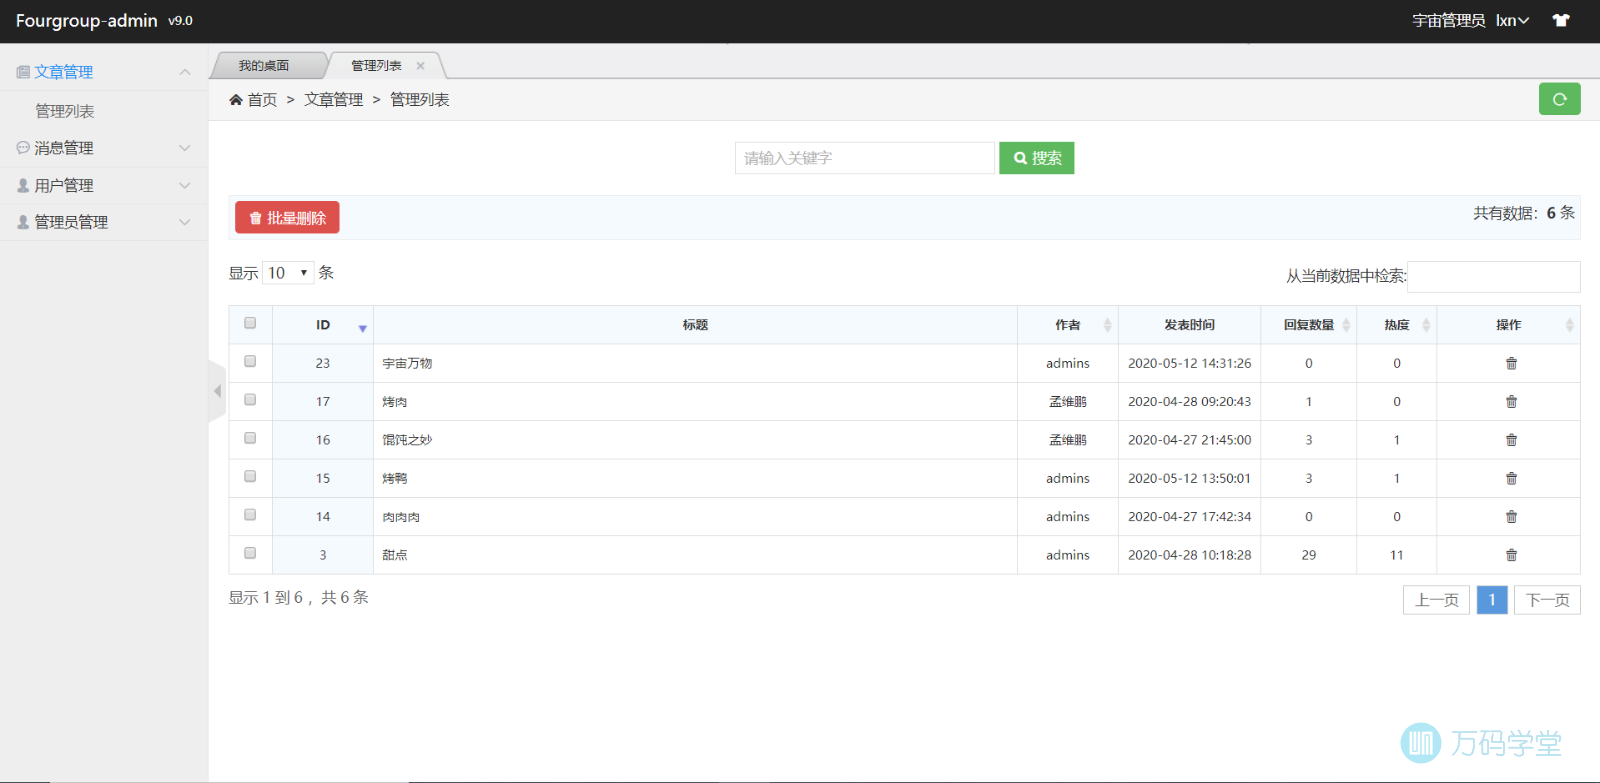
Task: Sort by the 热度 column
Action: pos(1397,325)
